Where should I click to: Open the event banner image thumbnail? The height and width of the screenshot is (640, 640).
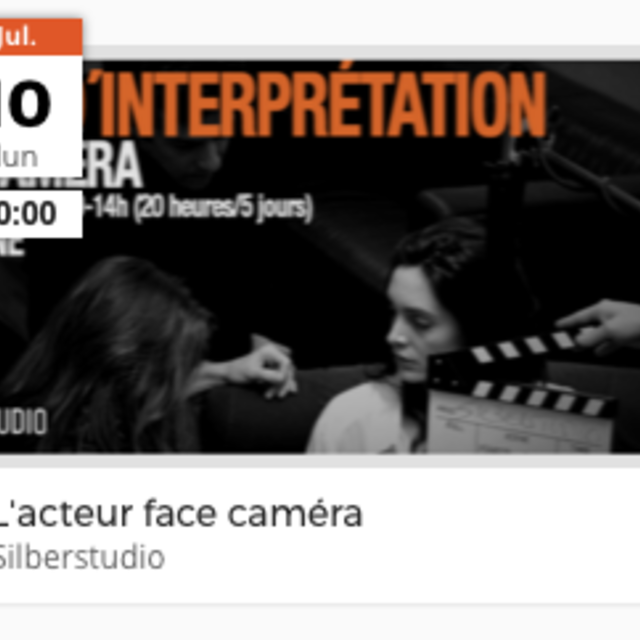(x=320, y=257)
